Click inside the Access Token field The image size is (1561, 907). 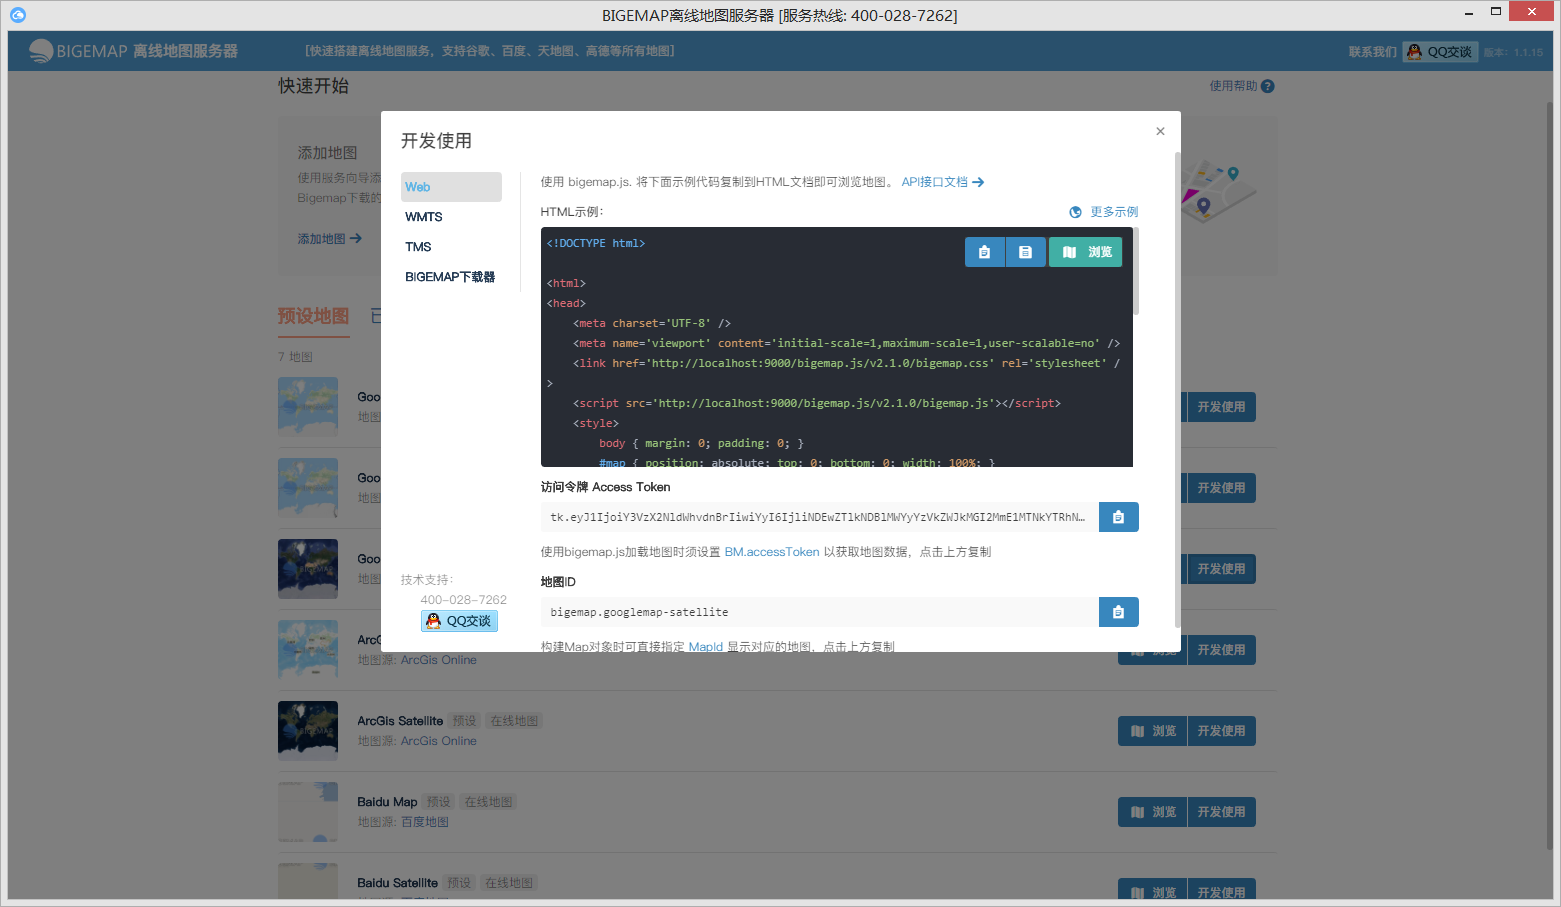pos(819,517)
